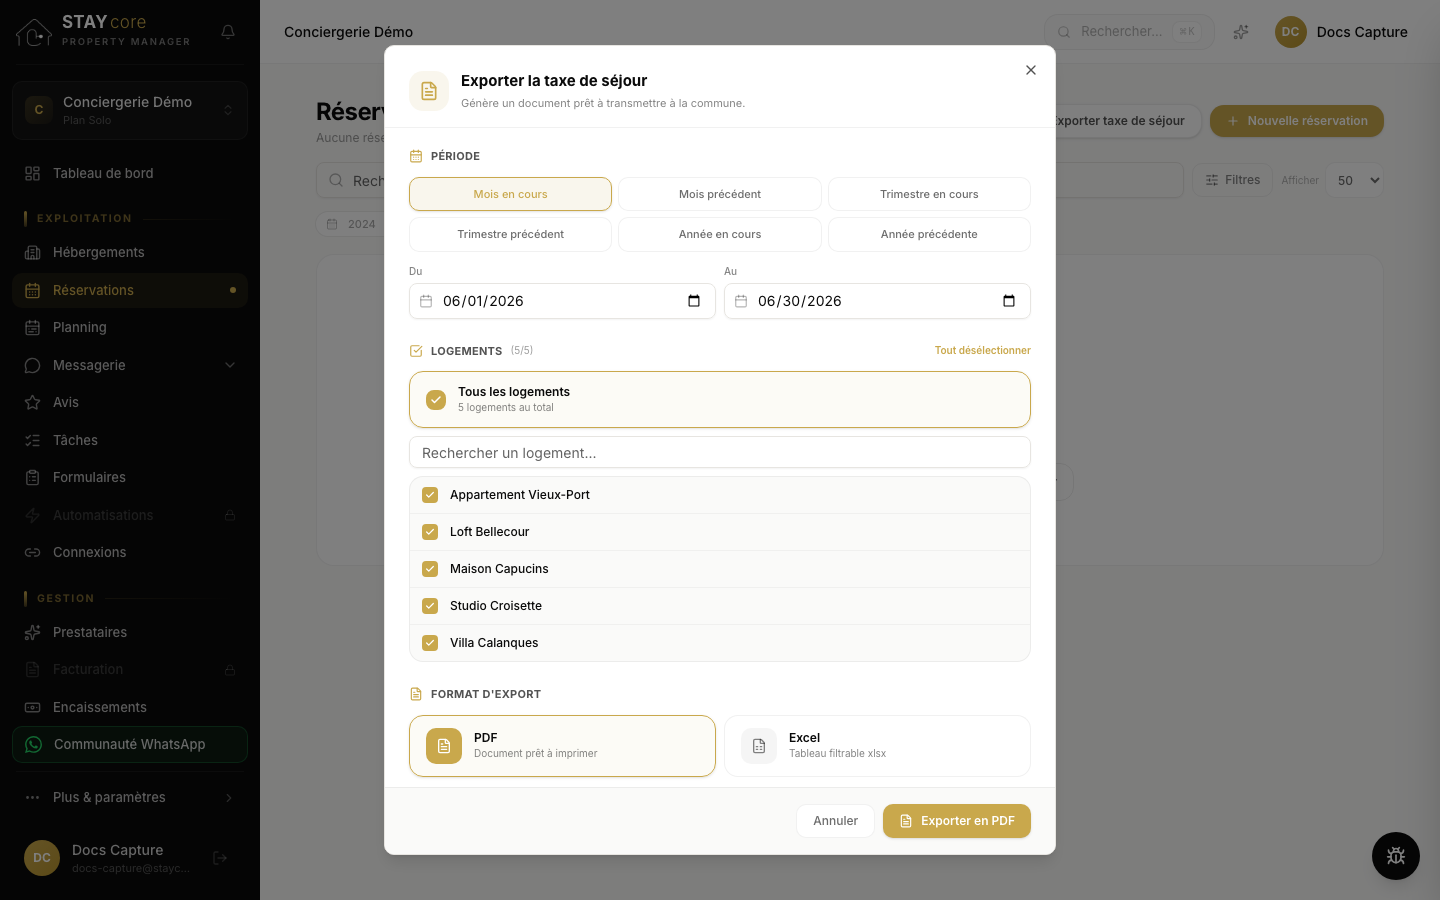This screenshot has height=900, width=1440.
Task: Click the DC avatar at the sidebar bottom
Action: (x=42, y=858)
